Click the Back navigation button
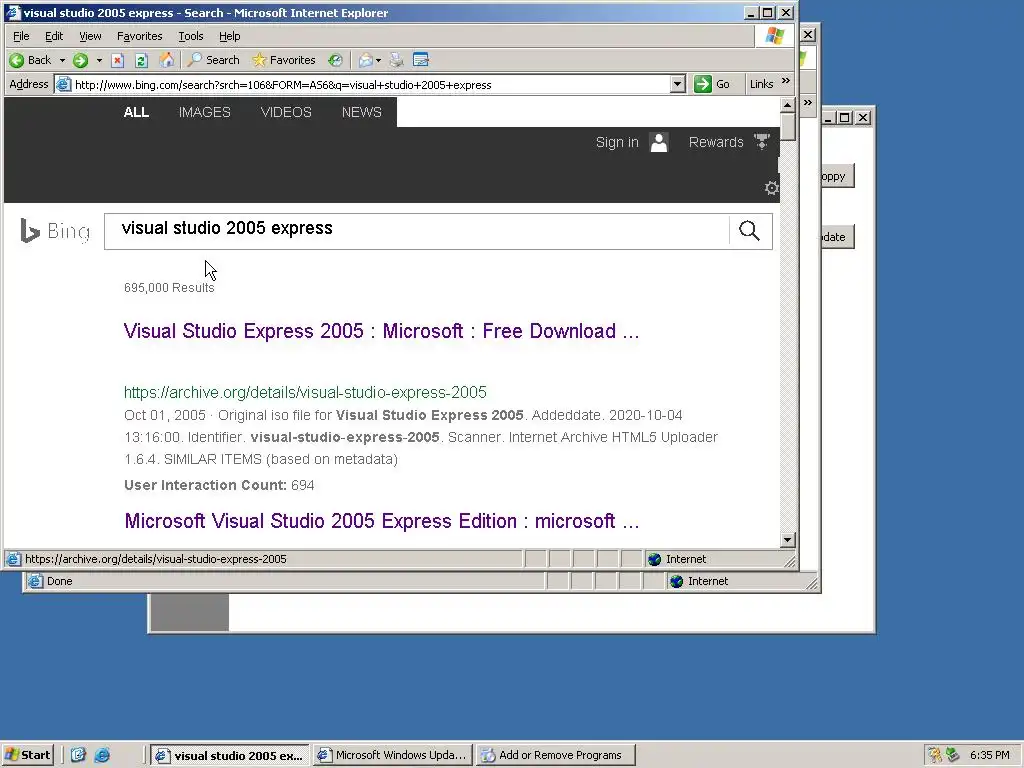This screenshot has width=1024, height=768. 31,60
